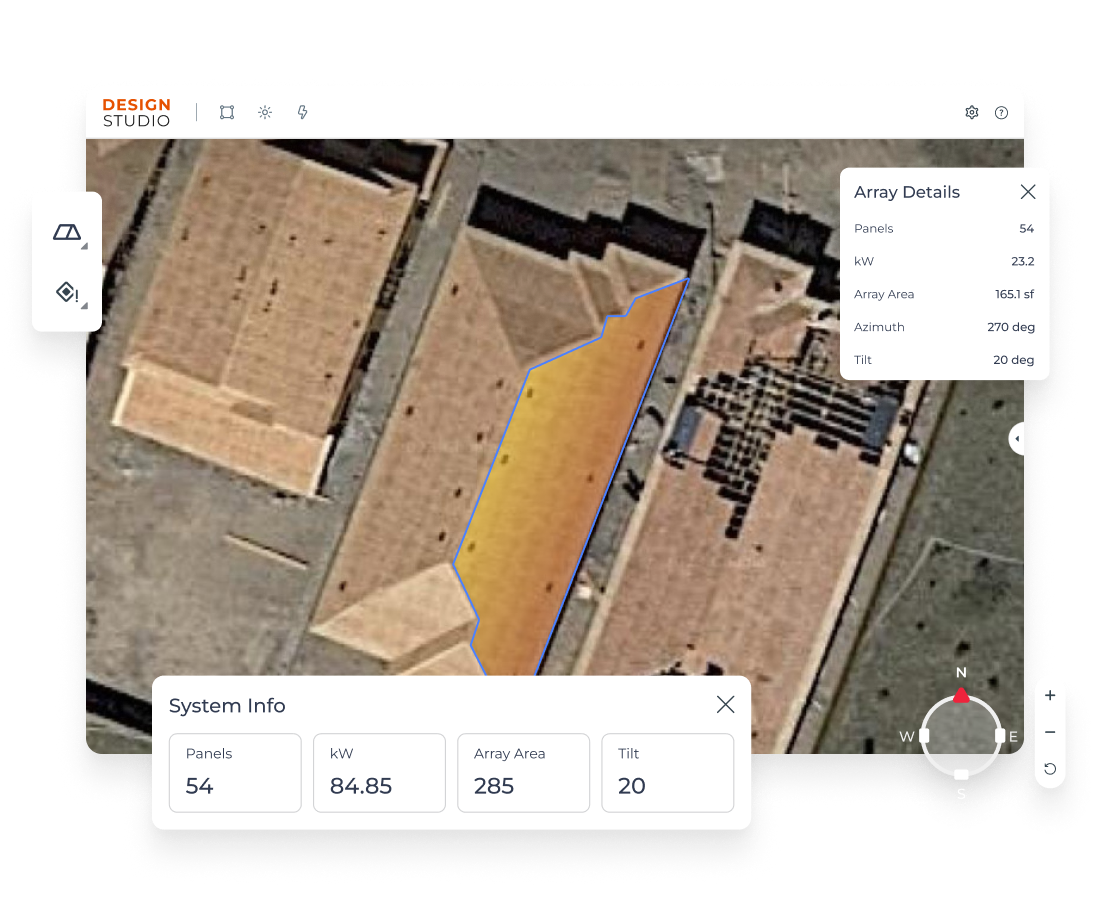Select the obstruction marker tool

click(x=67, y=292)
